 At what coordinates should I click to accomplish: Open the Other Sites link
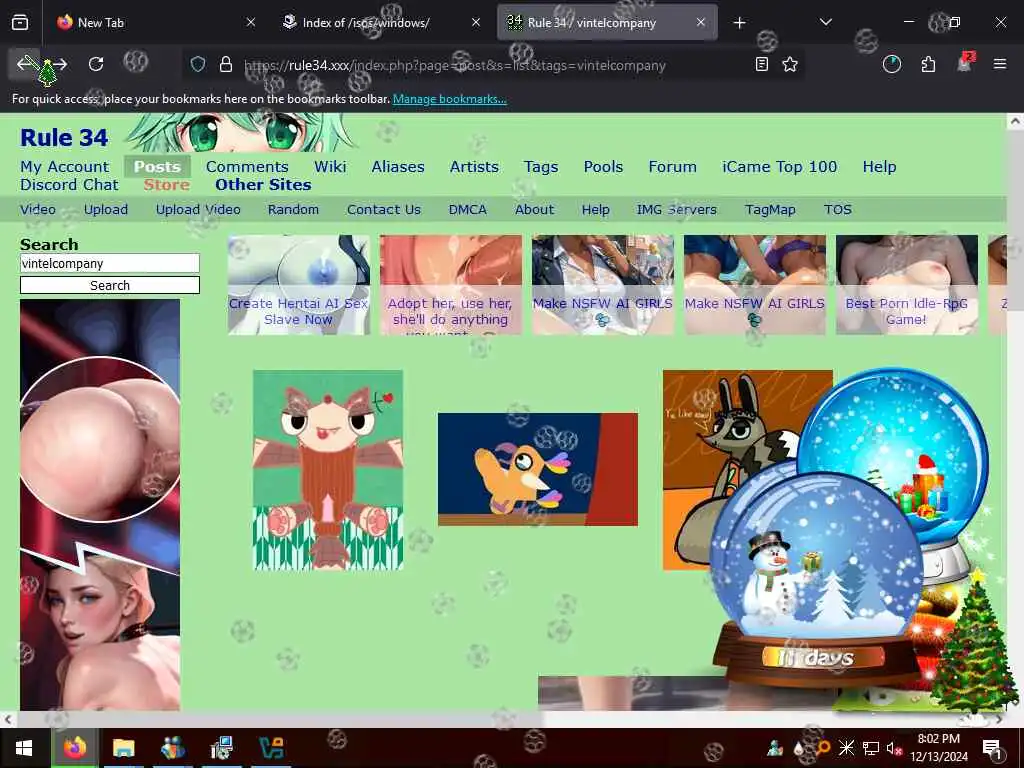263,185
